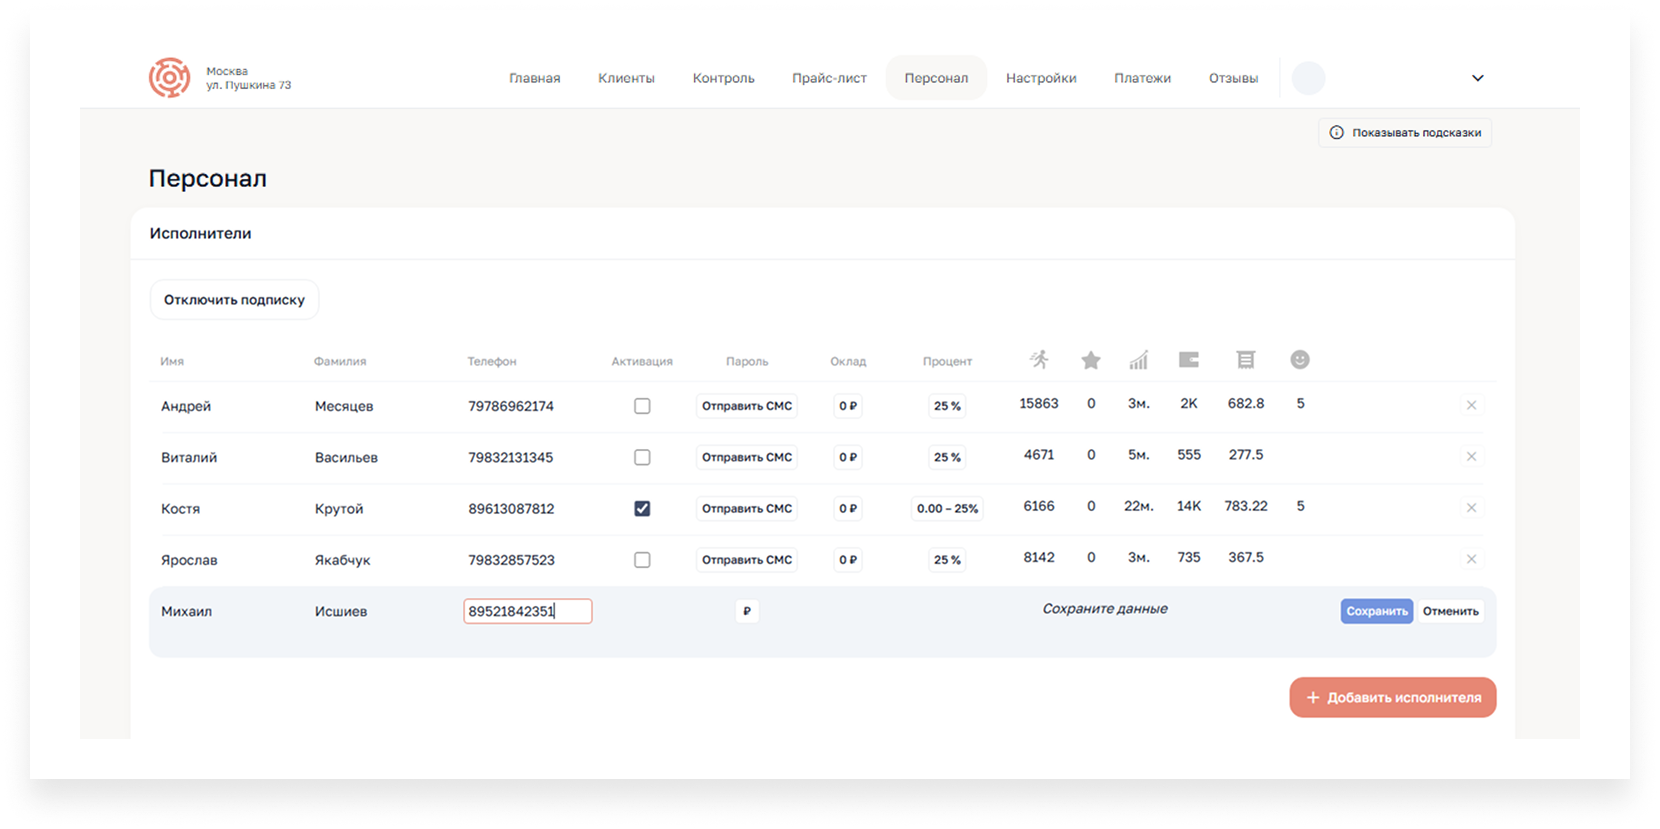Click phone number 79832857523
Screen dimensions: 1660x829
click(x=511, y=560)
